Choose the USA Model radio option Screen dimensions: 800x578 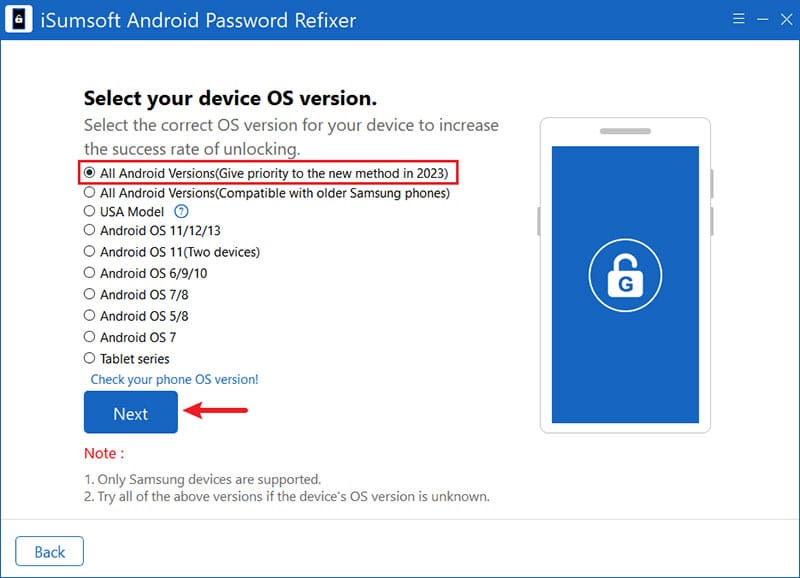(90, 212)
